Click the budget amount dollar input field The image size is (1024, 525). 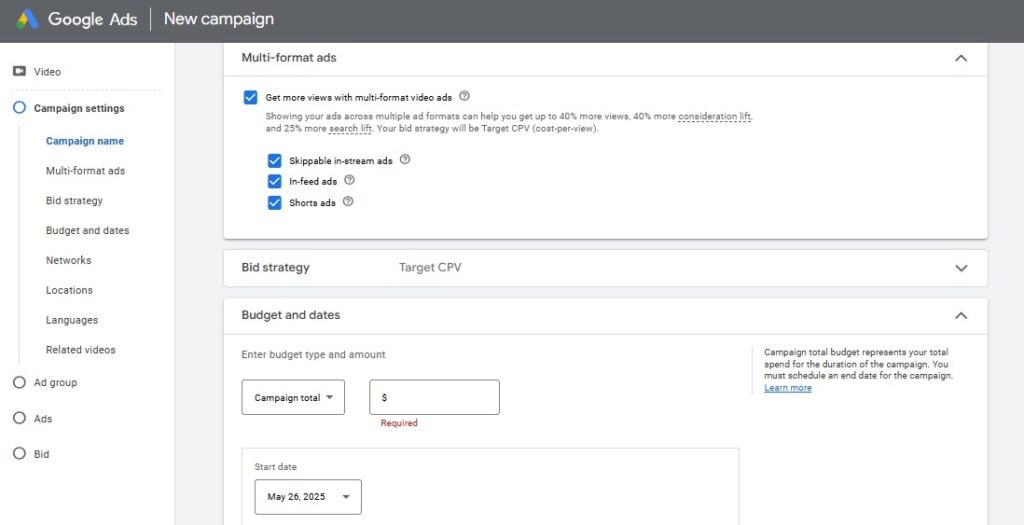(x=434, y=397)
